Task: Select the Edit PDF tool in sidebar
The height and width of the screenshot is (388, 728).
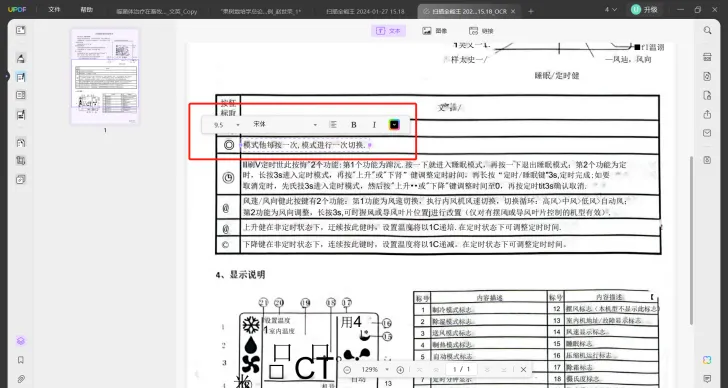Action: click(x=20, y=77)
